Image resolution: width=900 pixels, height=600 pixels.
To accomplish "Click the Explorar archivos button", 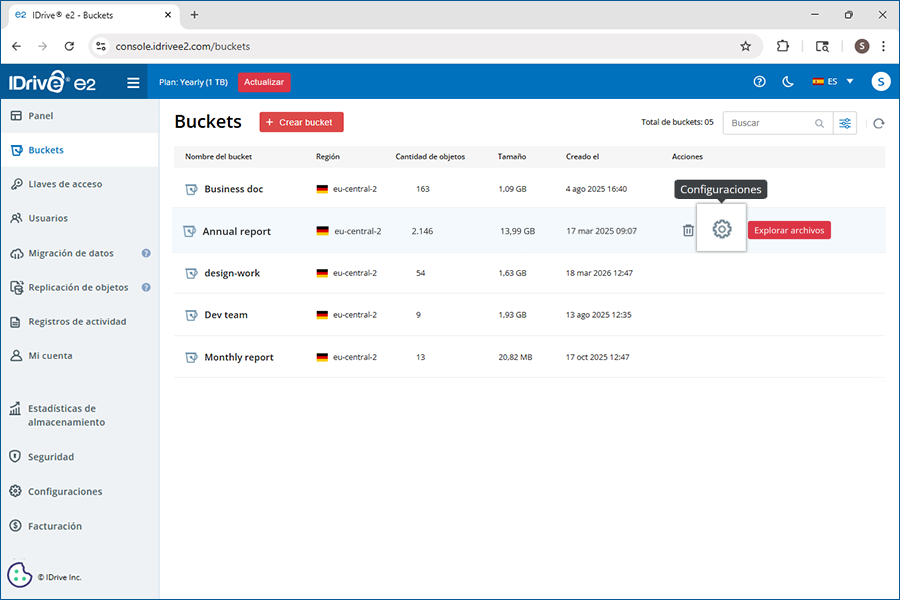I will click(x=789, y=230).
